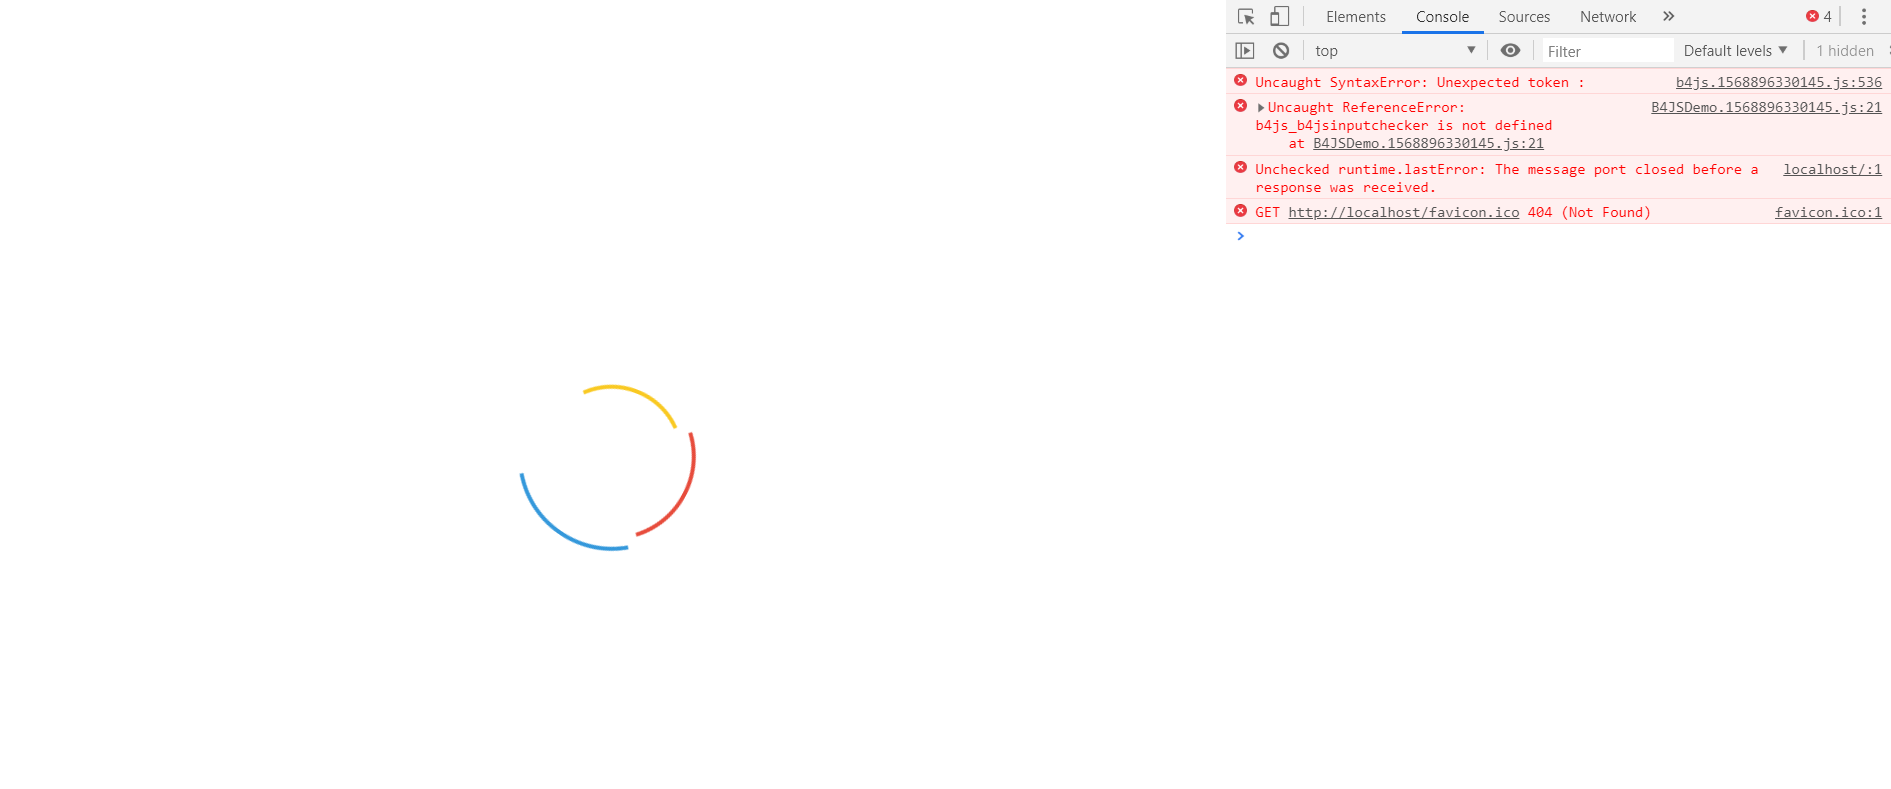
Task: Open the favicon.ico:1 source link
Action: click(1828, 212)
